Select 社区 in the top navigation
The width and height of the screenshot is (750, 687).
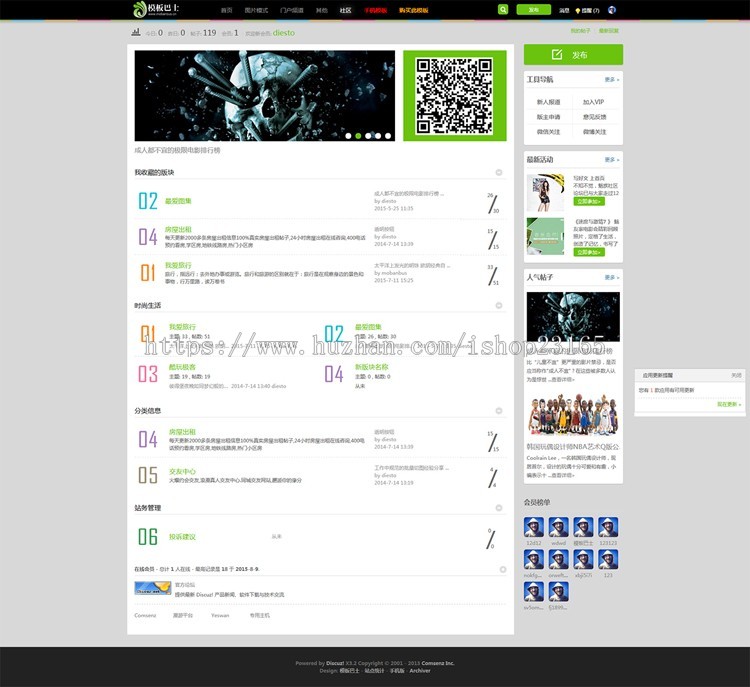point(345,10)
